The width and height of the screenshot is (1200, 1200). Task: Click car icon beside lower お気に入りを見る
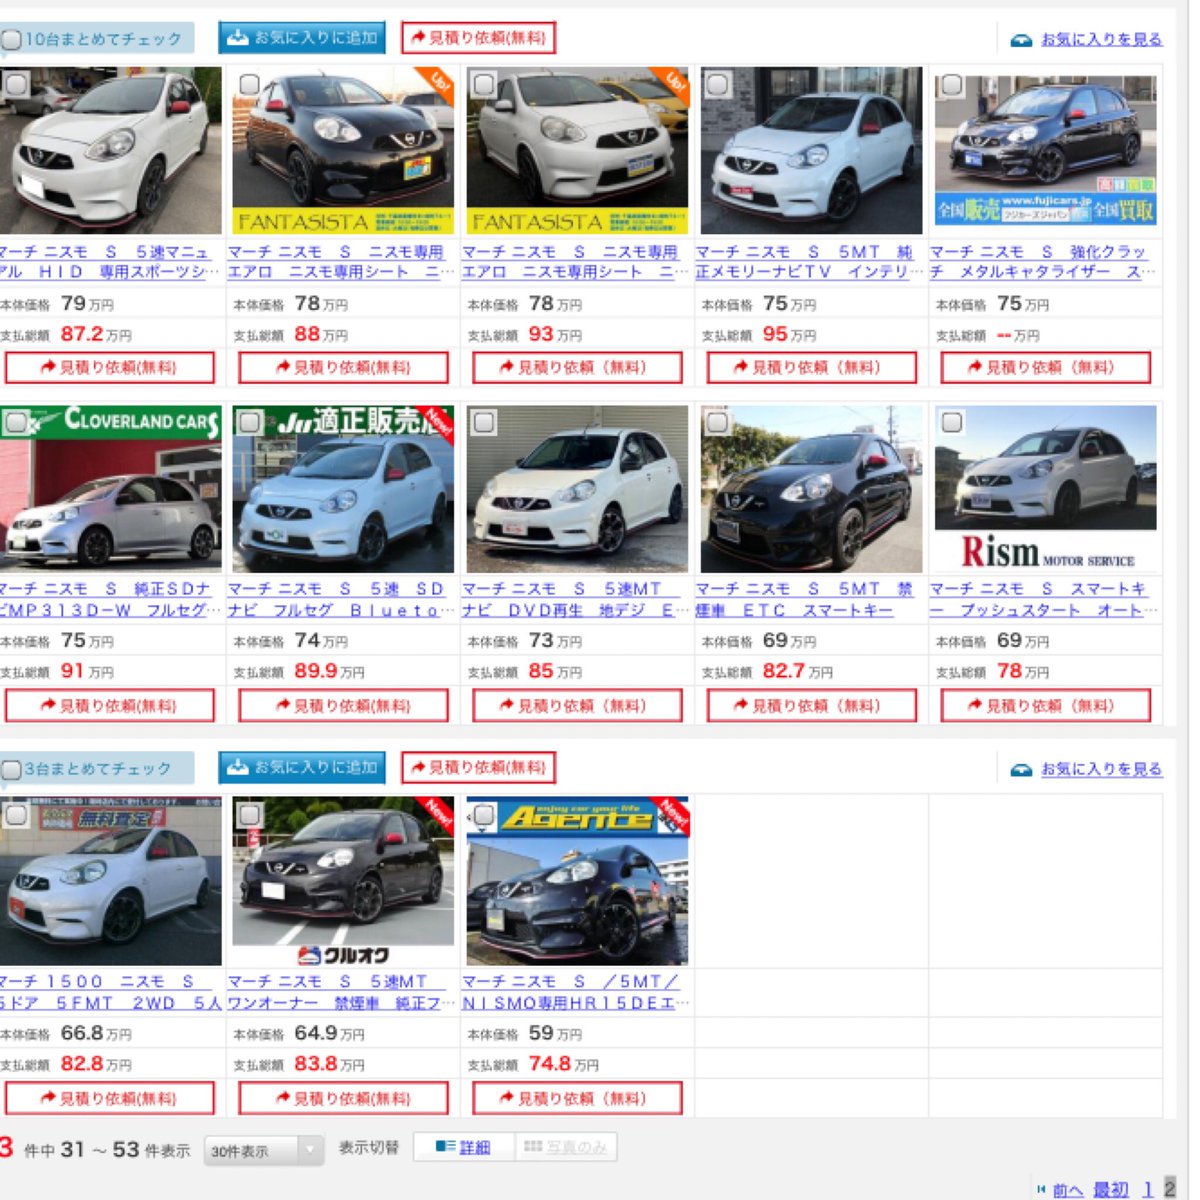point(1021,770)
